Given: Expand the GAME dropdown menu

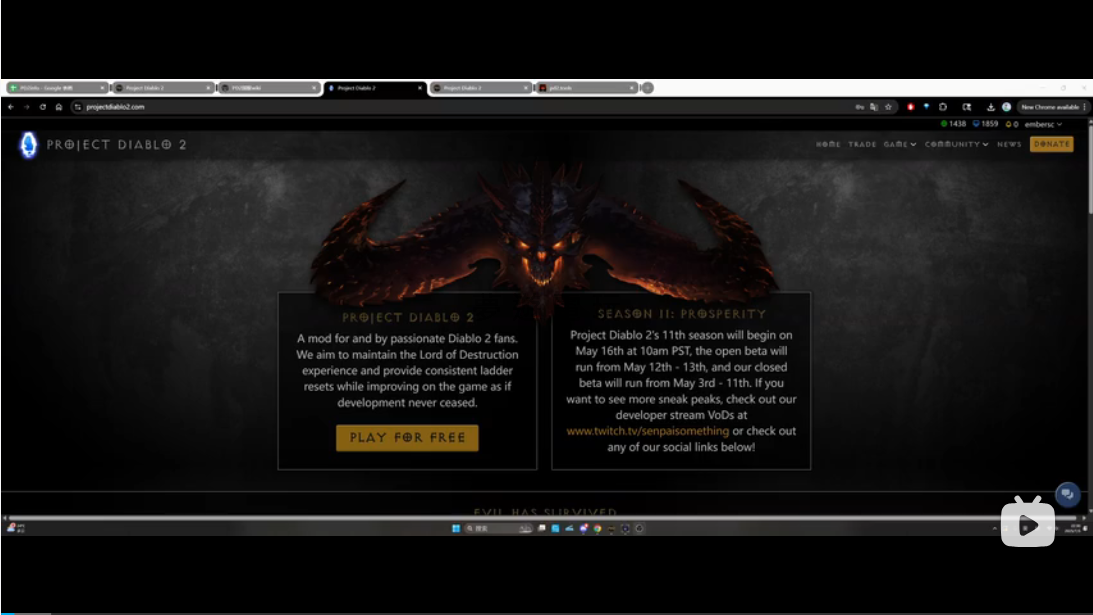Looking at the screenshot, I should [900, 144].
